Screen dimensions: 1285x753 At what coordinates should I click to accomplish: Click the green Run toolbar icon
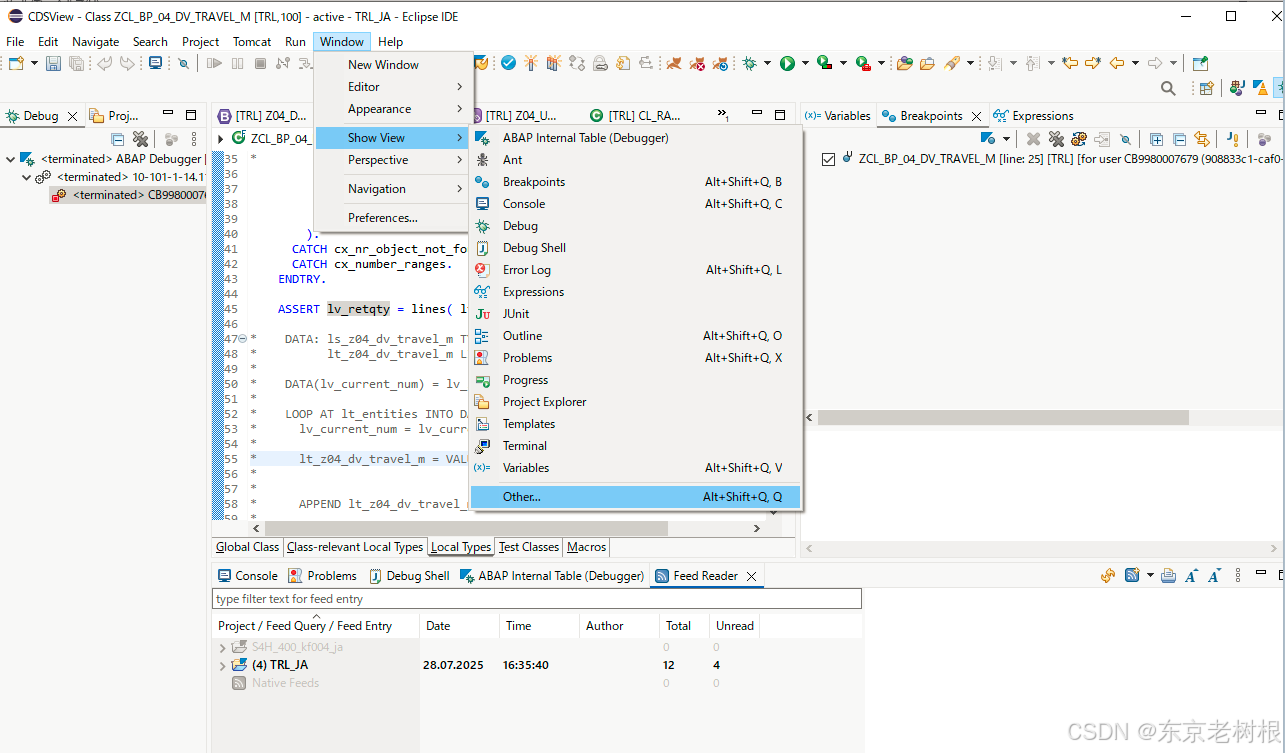click(788, 63)
